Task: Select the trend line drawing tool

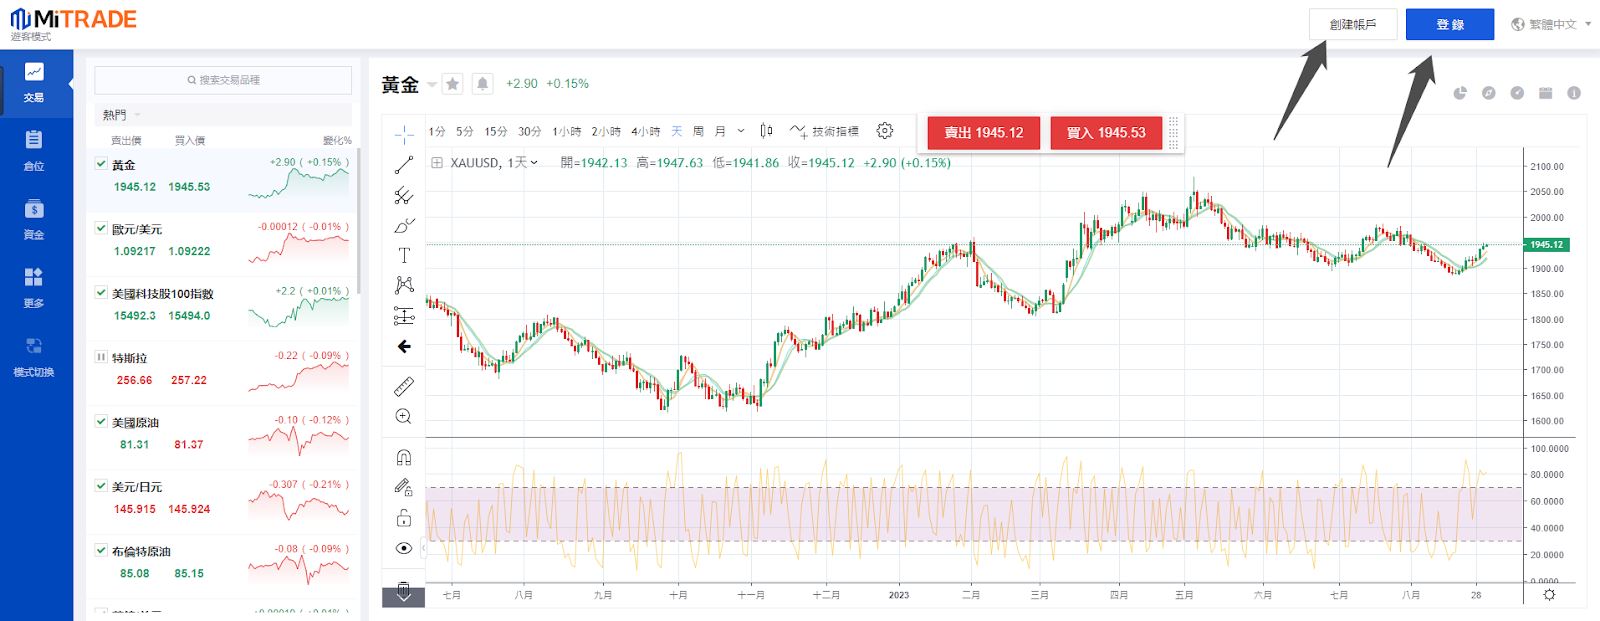Action: point(404,165)
